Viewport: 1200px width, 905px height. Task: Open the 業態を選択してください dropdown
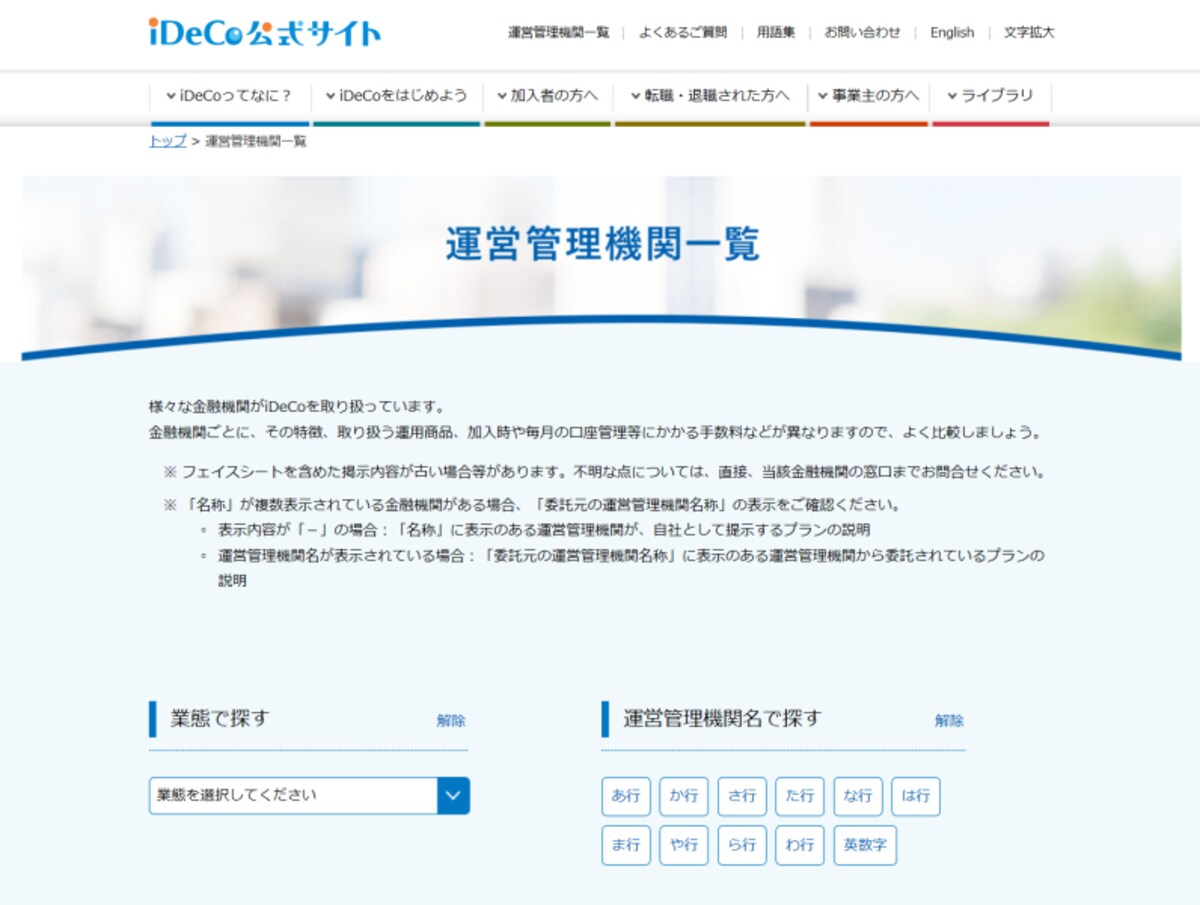coord(309,796)
